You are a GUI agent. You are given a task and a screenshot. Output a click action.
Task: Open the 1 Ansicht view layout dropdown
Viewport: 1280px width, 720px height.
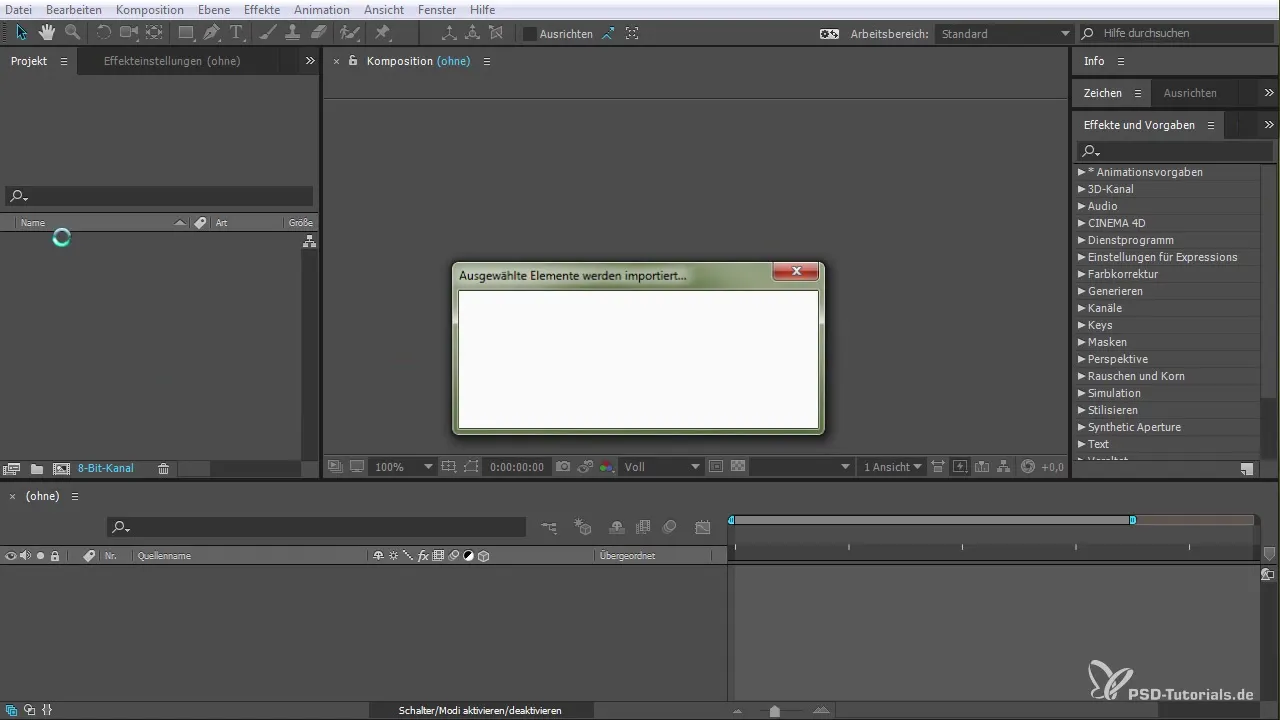click(892, 467)
